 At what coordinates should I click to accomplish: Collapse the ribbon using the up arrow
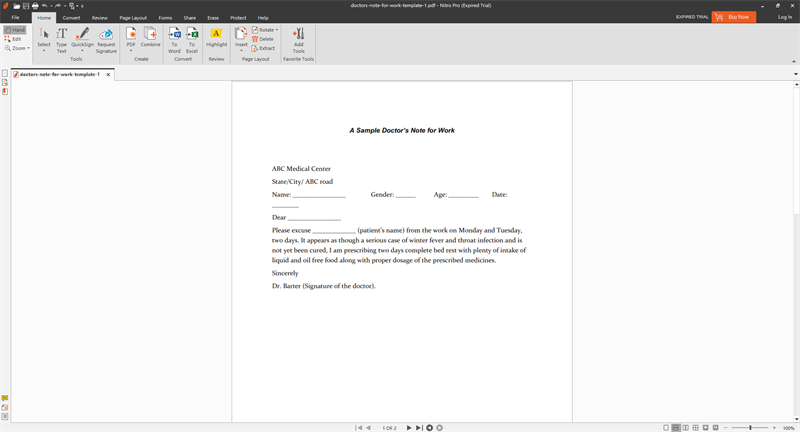(x=793, y=61)
